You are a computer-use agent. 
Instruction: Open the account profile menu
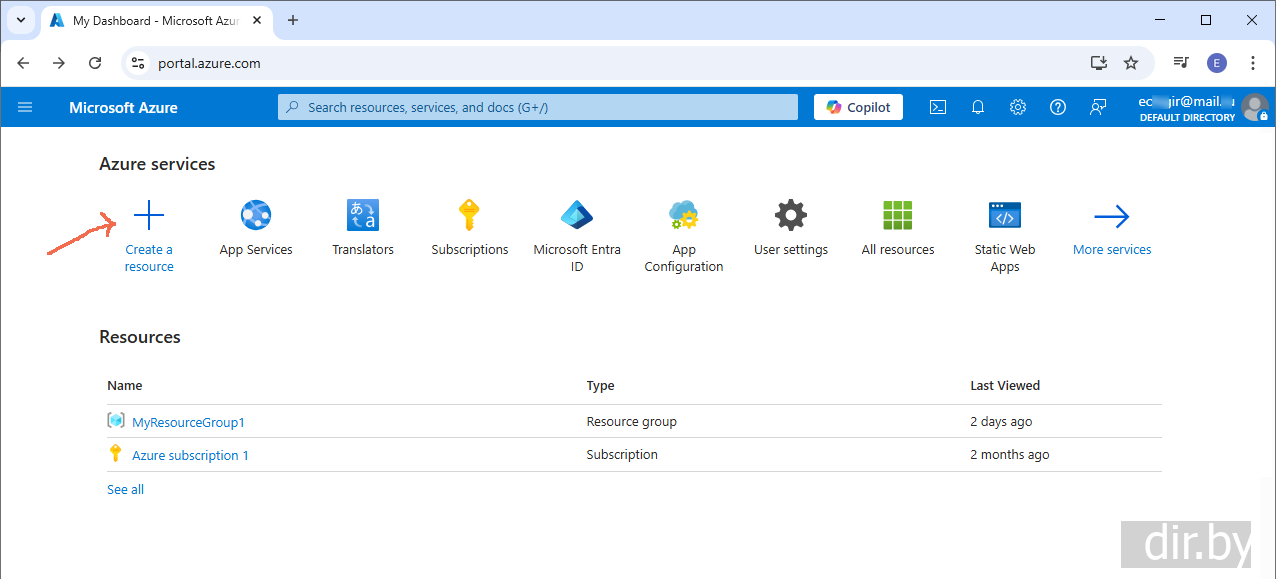tap(1254, 107)
